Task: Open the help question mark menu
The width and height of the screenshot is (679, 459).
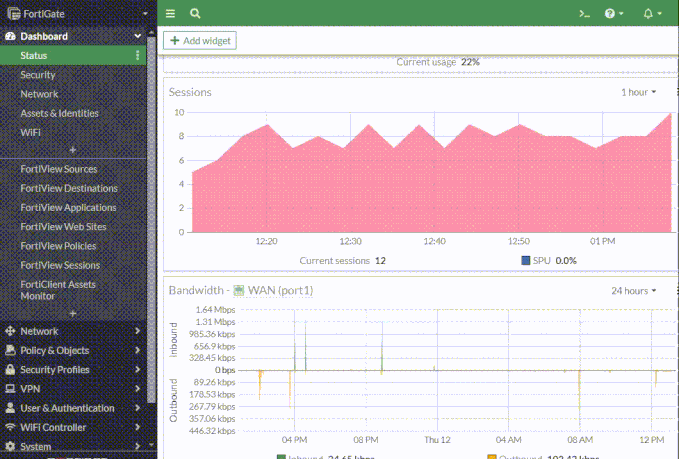Action: coord(613,14)
